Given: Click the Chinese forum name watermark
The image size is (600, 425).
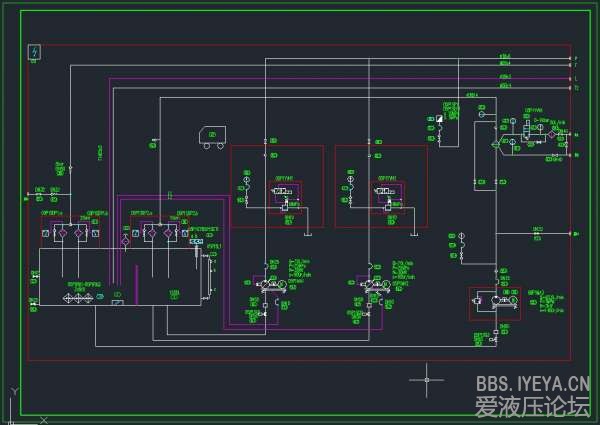Looking at the screenshot, I should pyautogui.click(x=532, y=407).
